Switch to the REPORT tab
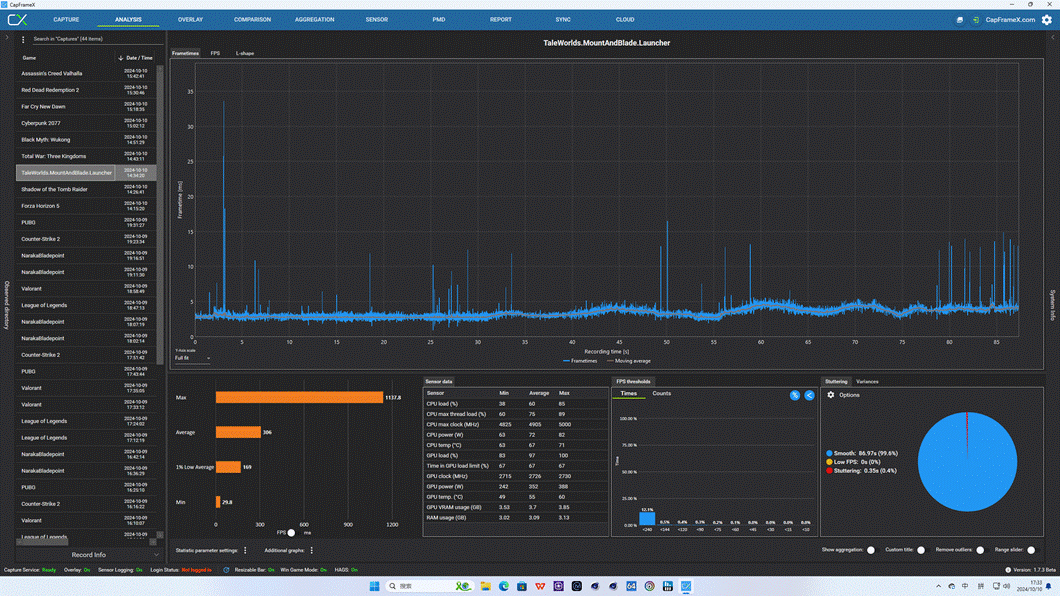The image size is (1060, 596). (x=501, y=20)
